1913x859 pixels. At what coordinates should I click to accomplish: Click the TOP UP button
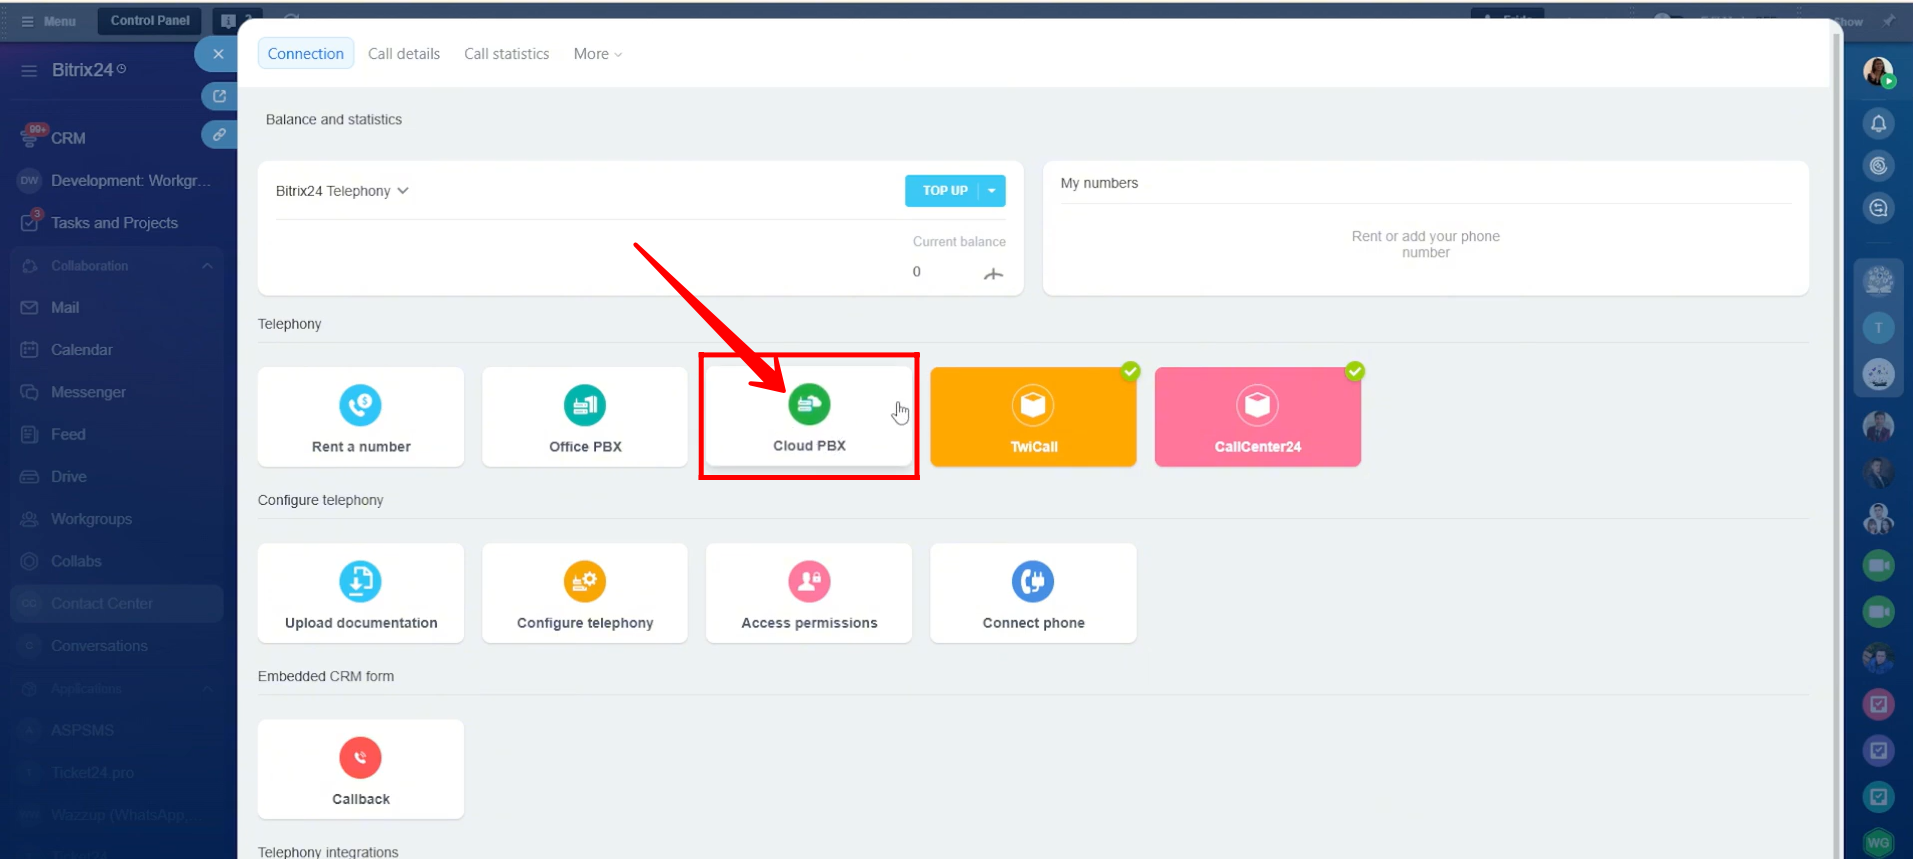(943, 191)
